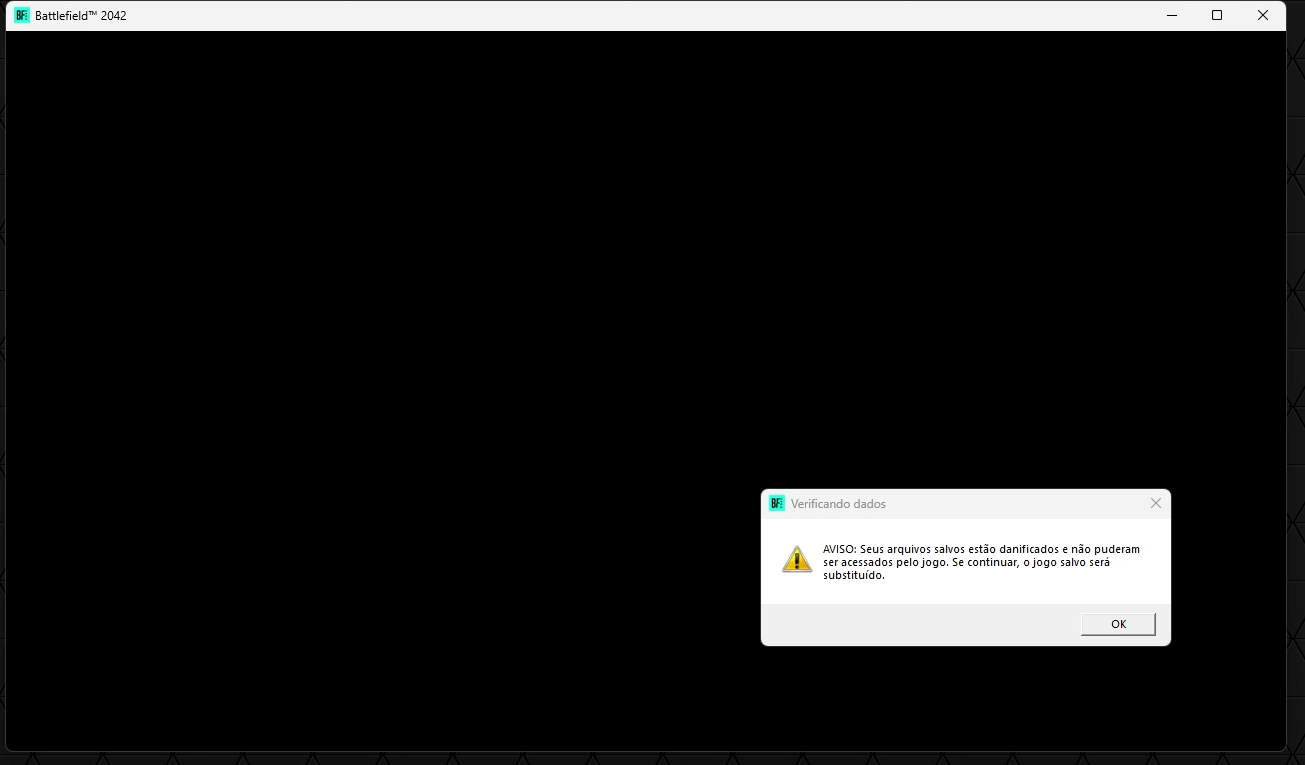Close the Verificando dados dialog
The height and width of the screenshot is (765, 1305).
tap(1155, 503)
